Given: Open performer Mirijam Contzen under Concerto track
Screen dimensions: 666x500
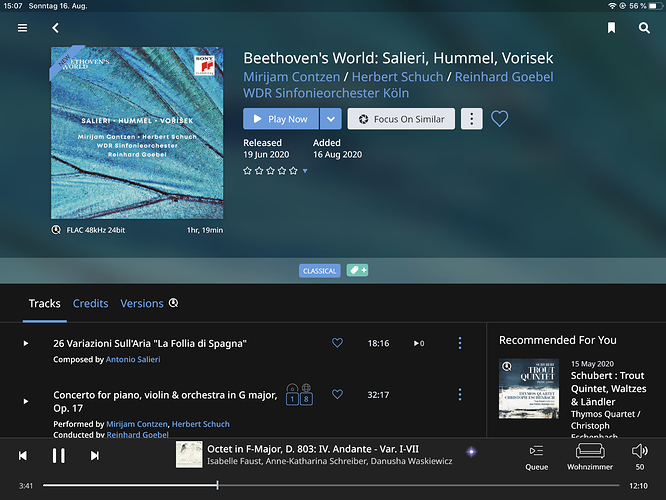Looking at the screenshot, I should [x=137, y=424].
